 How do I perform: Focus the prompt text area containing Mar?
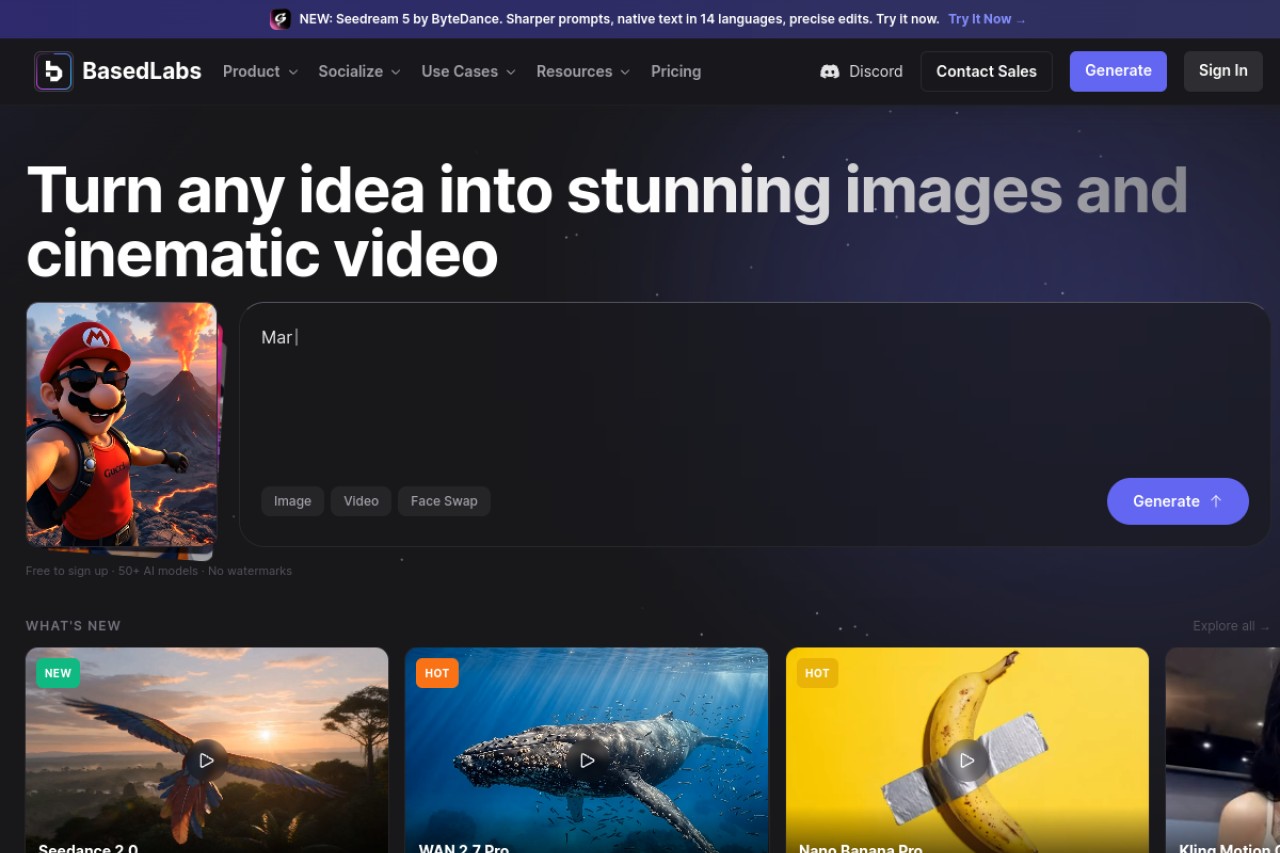click(754, 395)
